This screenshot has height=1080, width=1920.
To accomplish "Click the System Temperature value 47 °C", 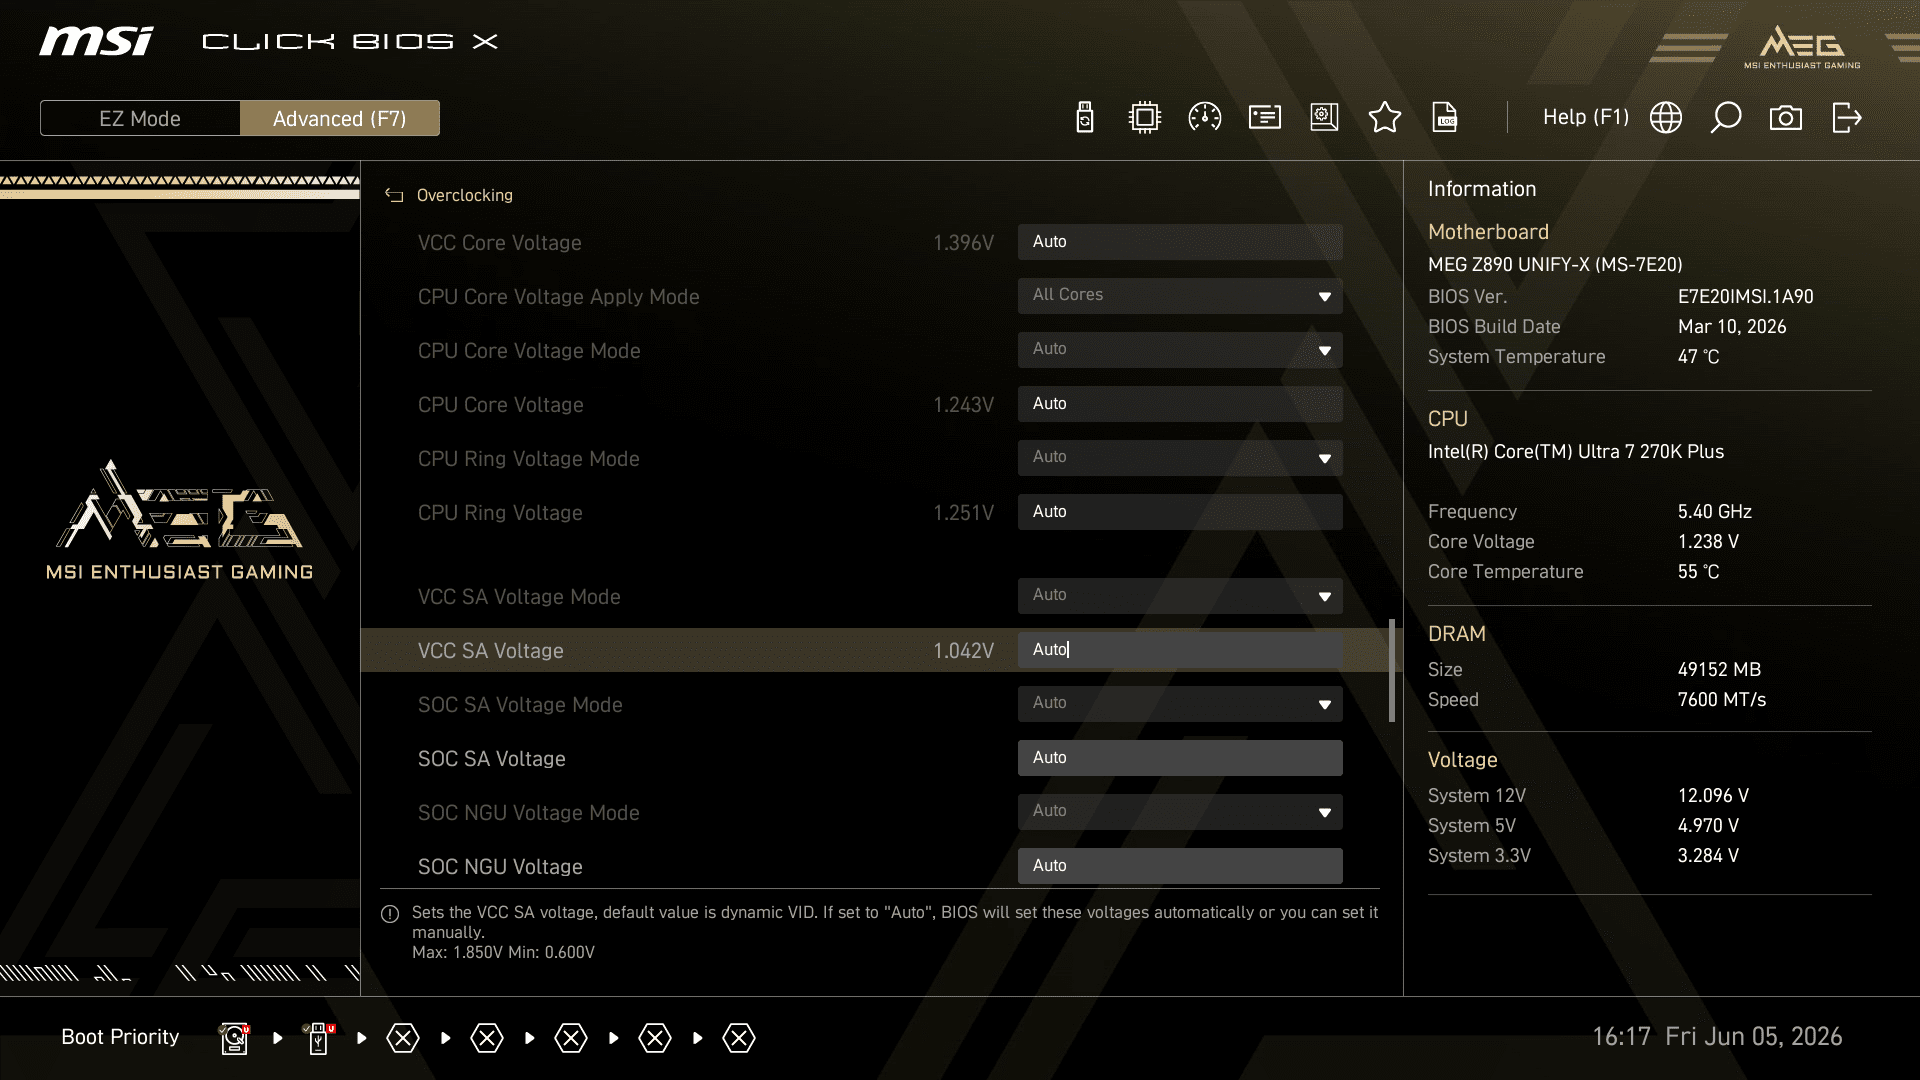I will pyautogui.click(x=1698, y=357).
